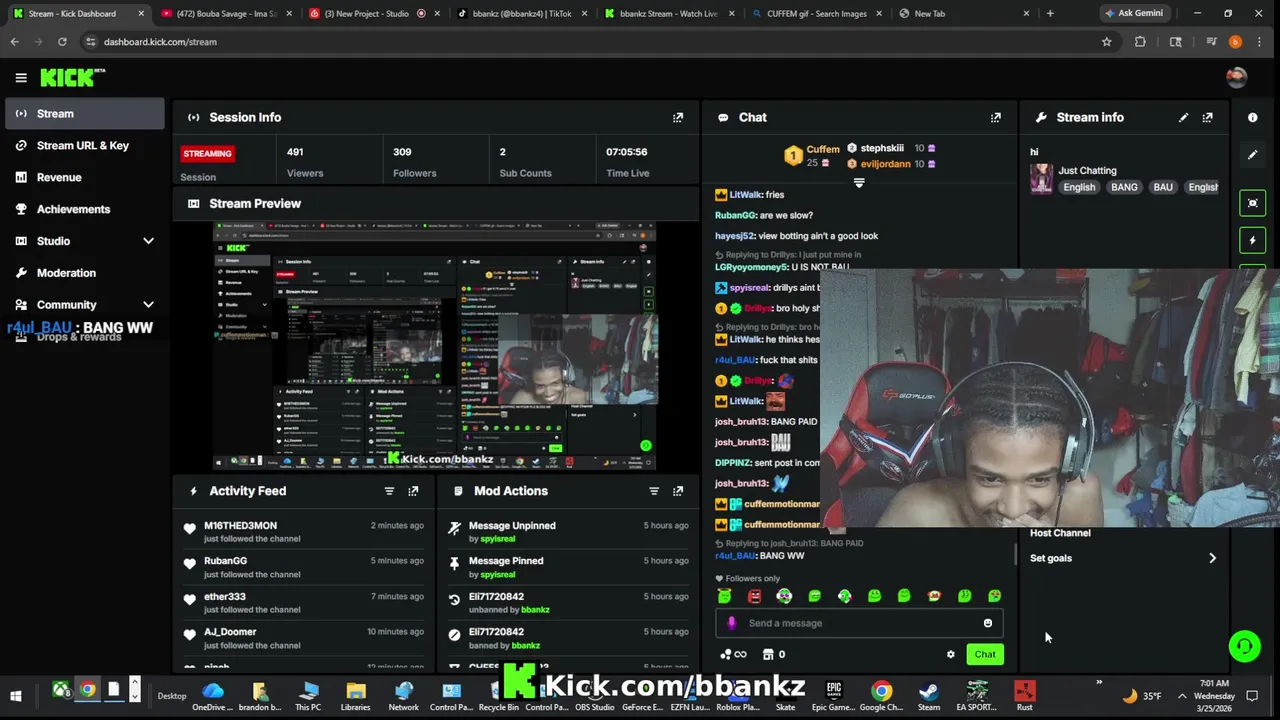Select the red angry emote
This screenshot has width=1280, height=720.
point(754,596)
